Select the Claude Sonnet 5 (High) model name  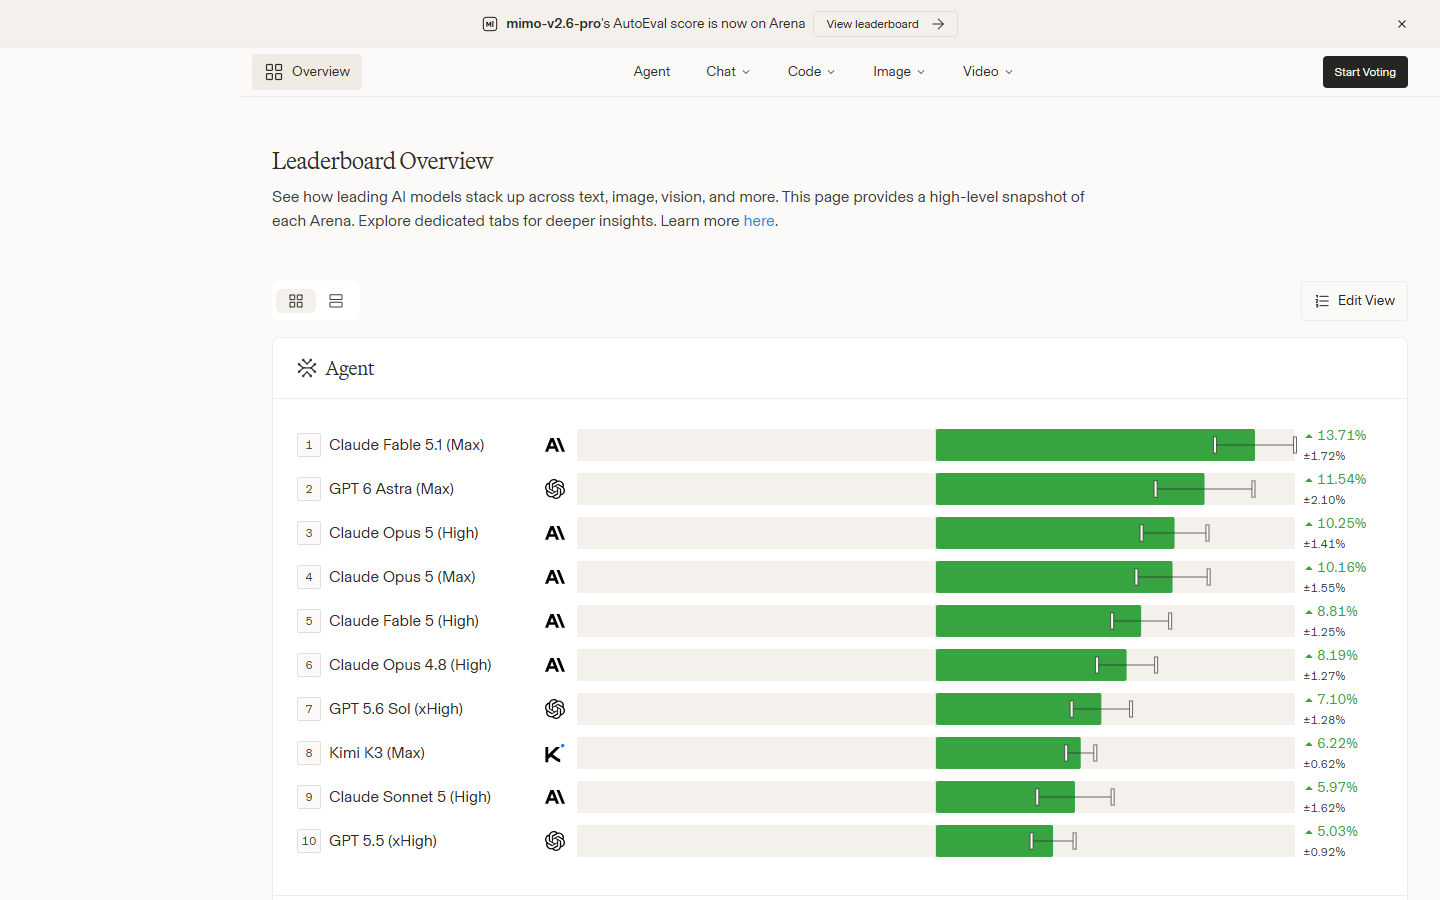coord(410,797)
